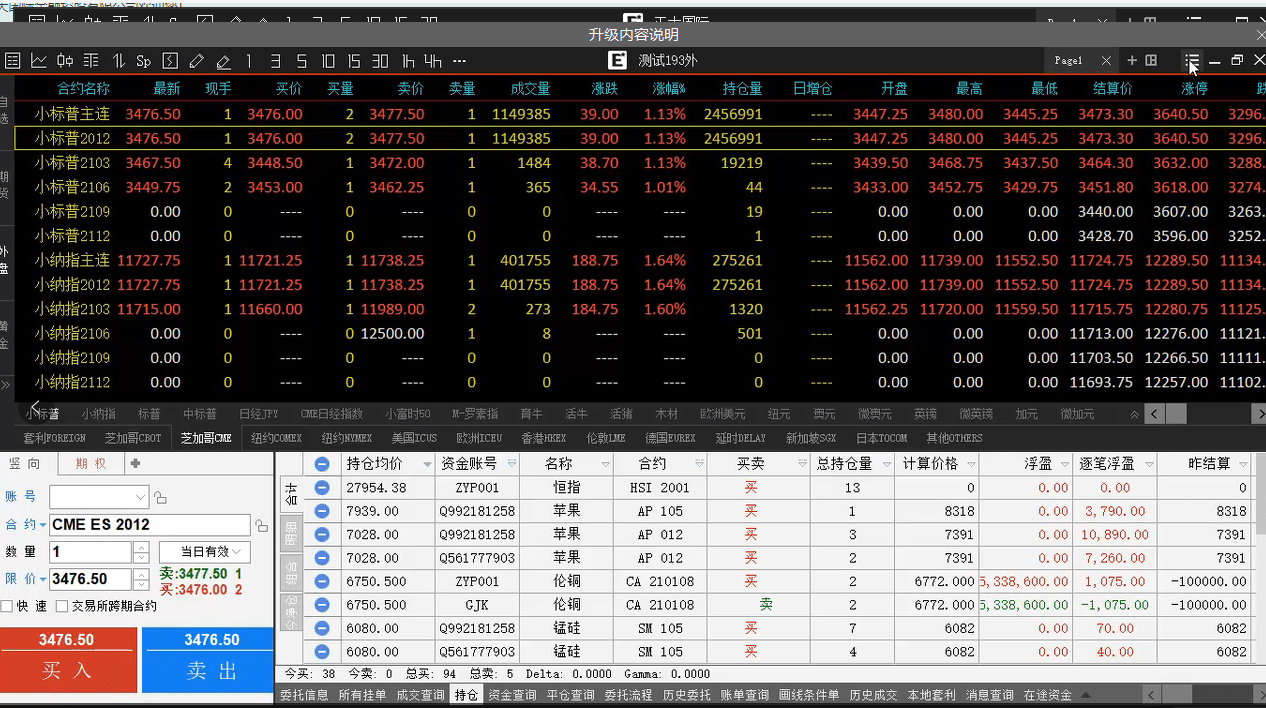The image size is (1266, 708).
Task: Open the tick detail list icon
Action: (x=91, y=61)
